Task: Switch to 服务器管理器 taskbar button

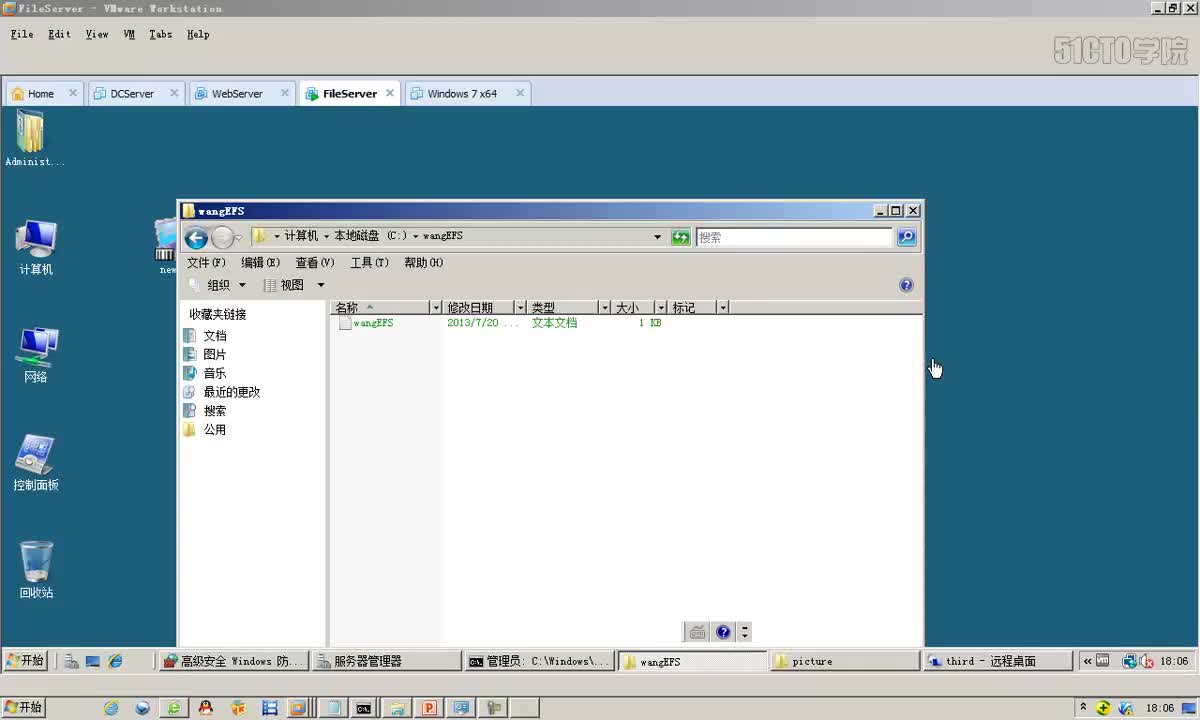Action: click(x=385, y=661)
